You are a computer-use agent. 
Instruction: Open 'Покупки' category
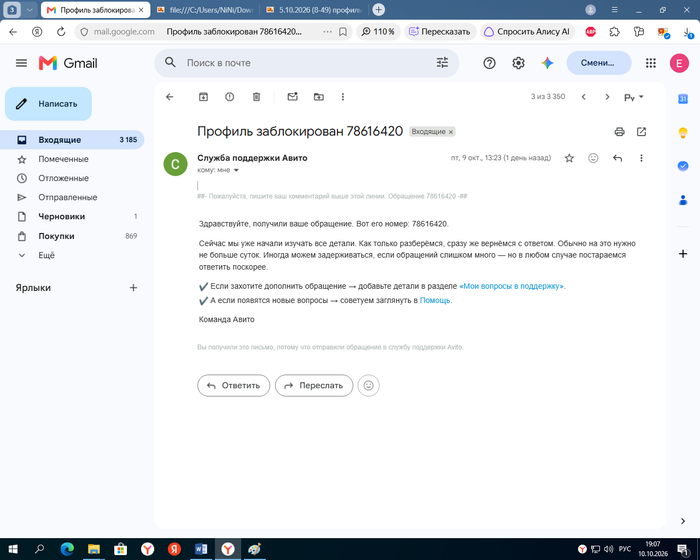click(x=72, y=236)
